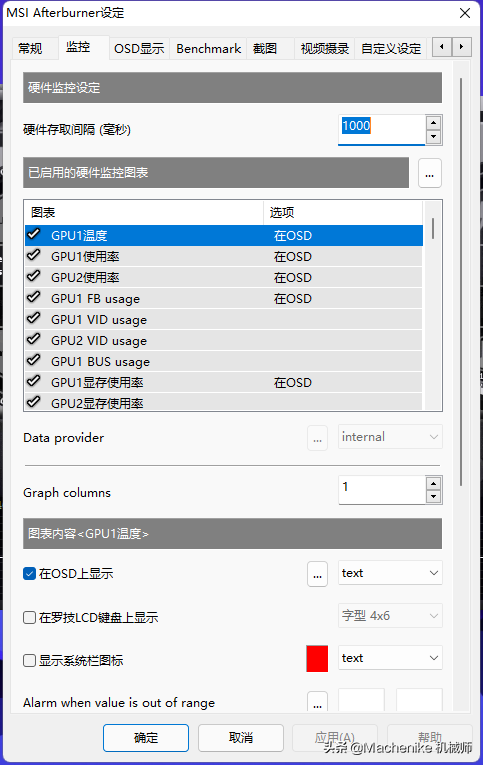This screenshot has height=765, width=483.
Task: Click the 应用(A) button
Action: tap(335, 738)
